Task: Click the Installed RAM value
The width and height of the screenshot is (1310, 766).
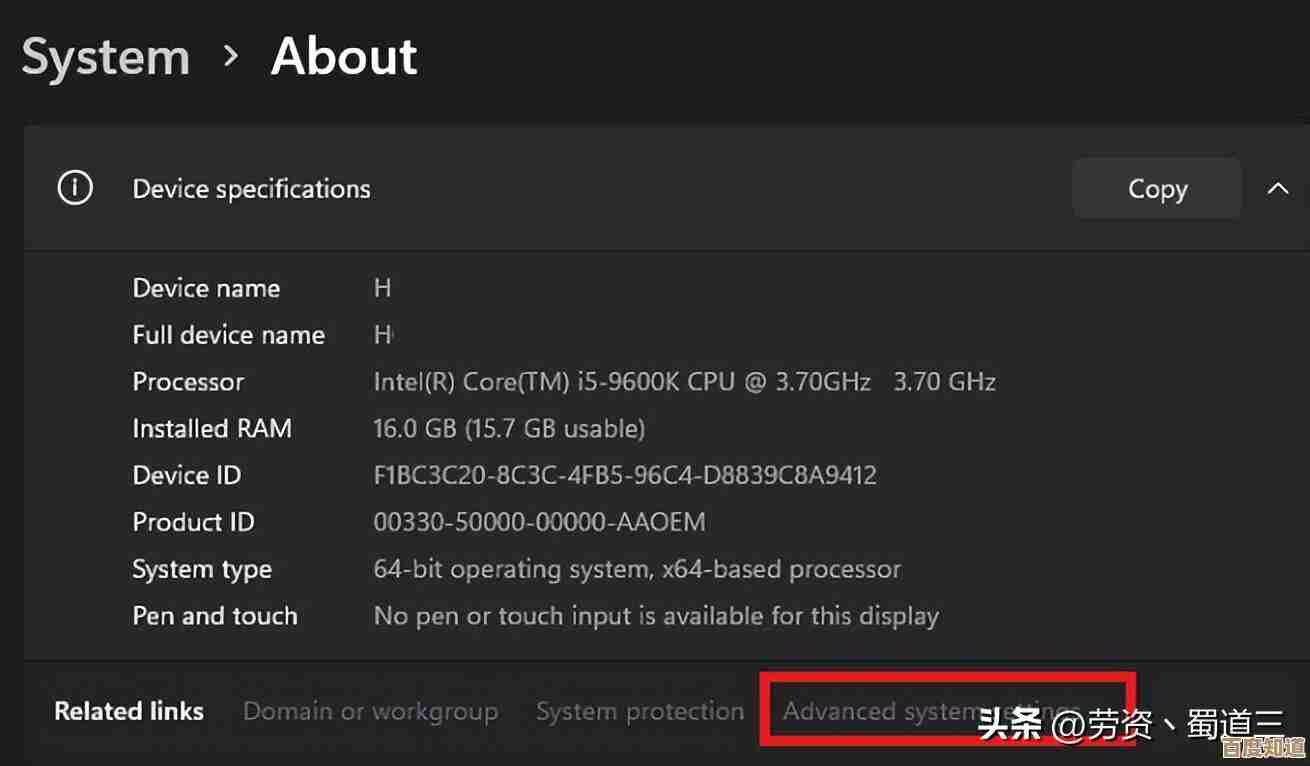Action: (509, 428)
